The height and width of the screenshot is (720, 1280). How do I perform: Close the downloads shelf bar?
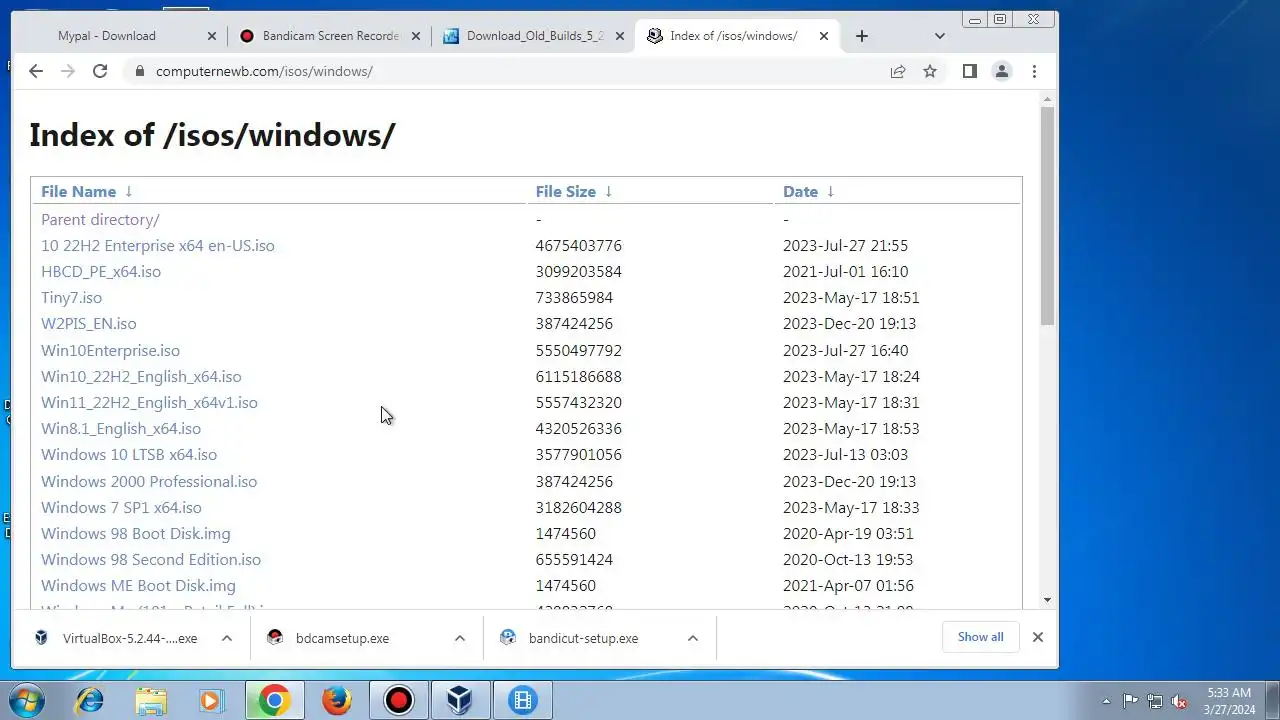tap(1038, 637)
